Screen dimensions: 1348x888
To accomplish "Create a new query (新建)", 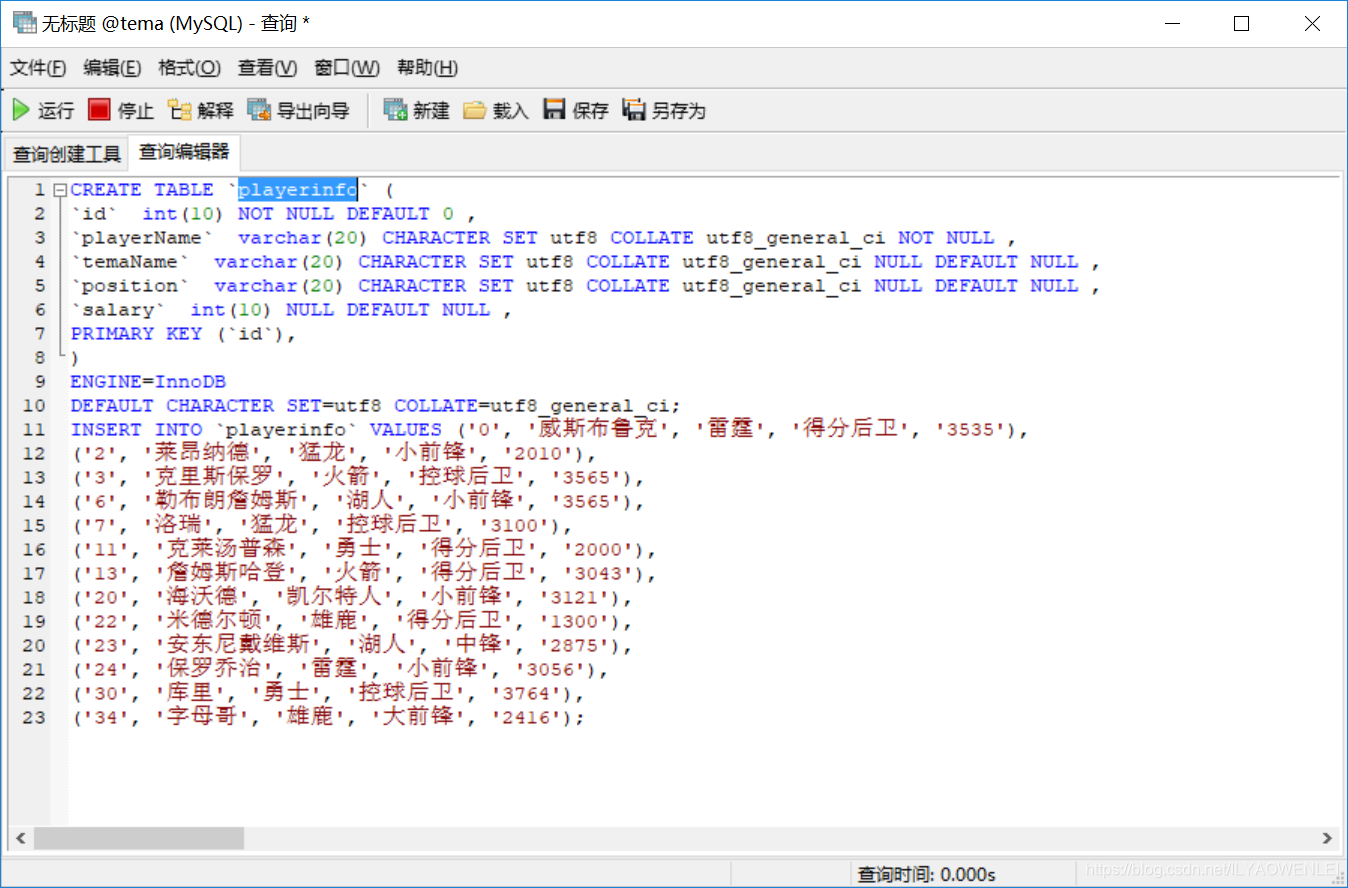I will tap(417, 110).
